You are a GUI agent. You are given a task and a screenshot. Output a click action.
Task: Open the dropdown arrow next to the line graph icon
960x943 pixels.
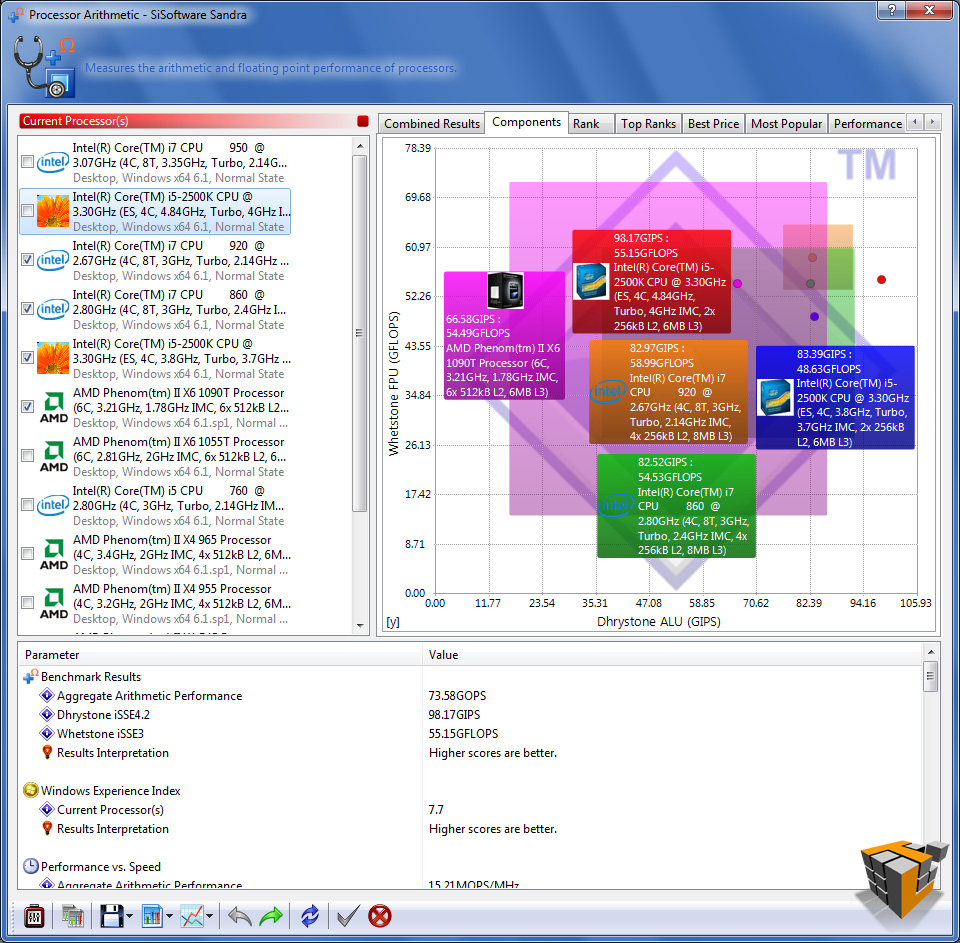click(209, 917)
